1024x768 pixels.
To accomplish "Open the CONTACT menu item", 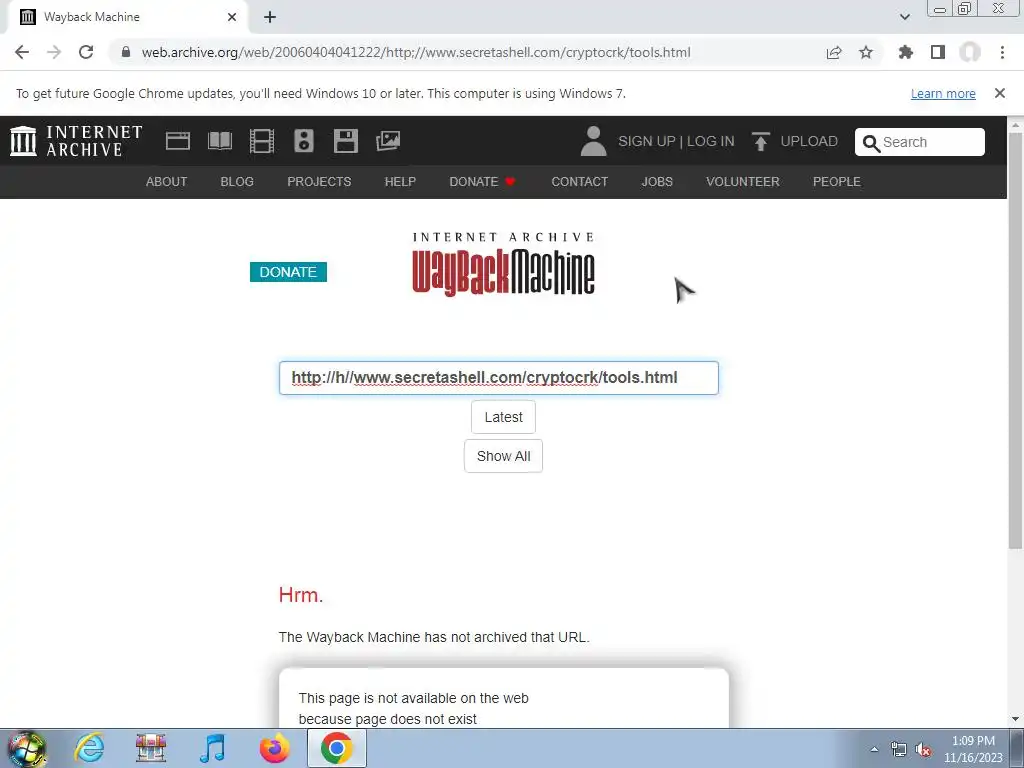I will pyautogui.click(x=580, y=182).
